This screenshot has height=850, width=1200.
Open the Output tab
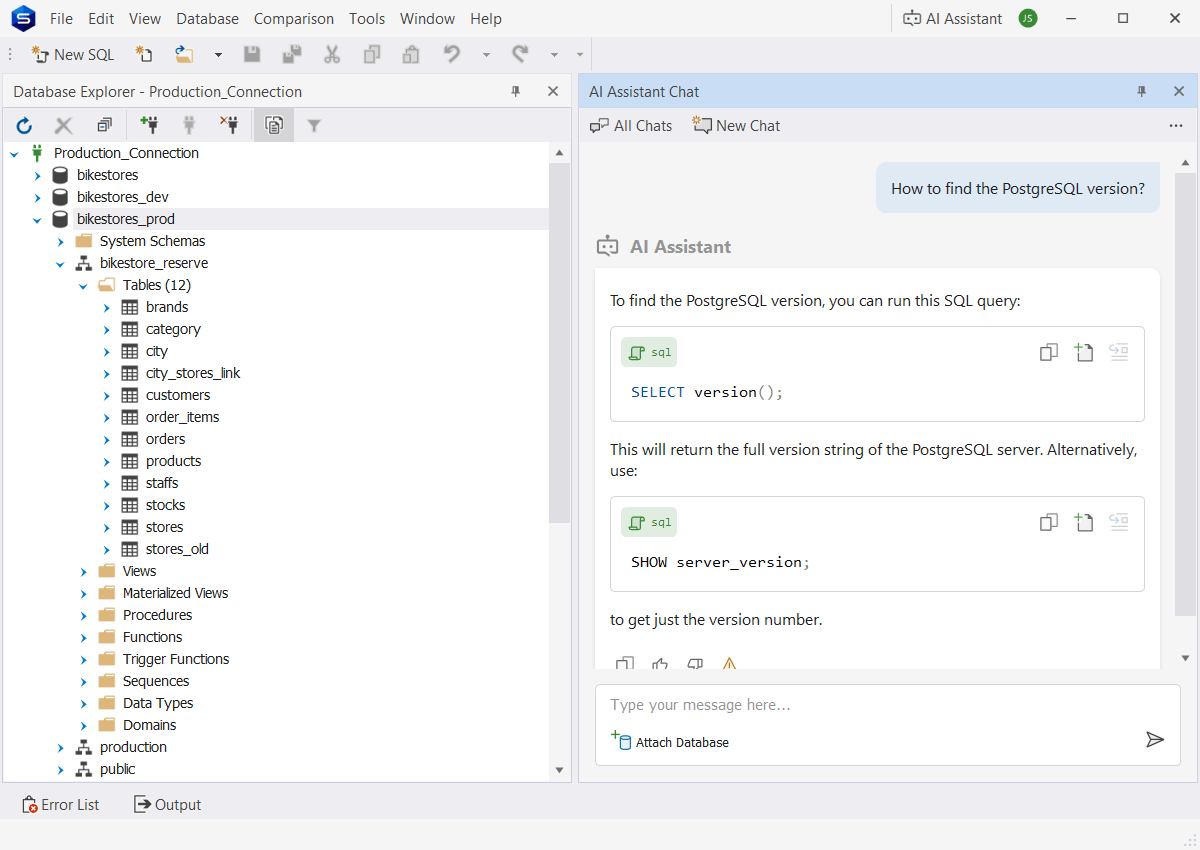167,804
